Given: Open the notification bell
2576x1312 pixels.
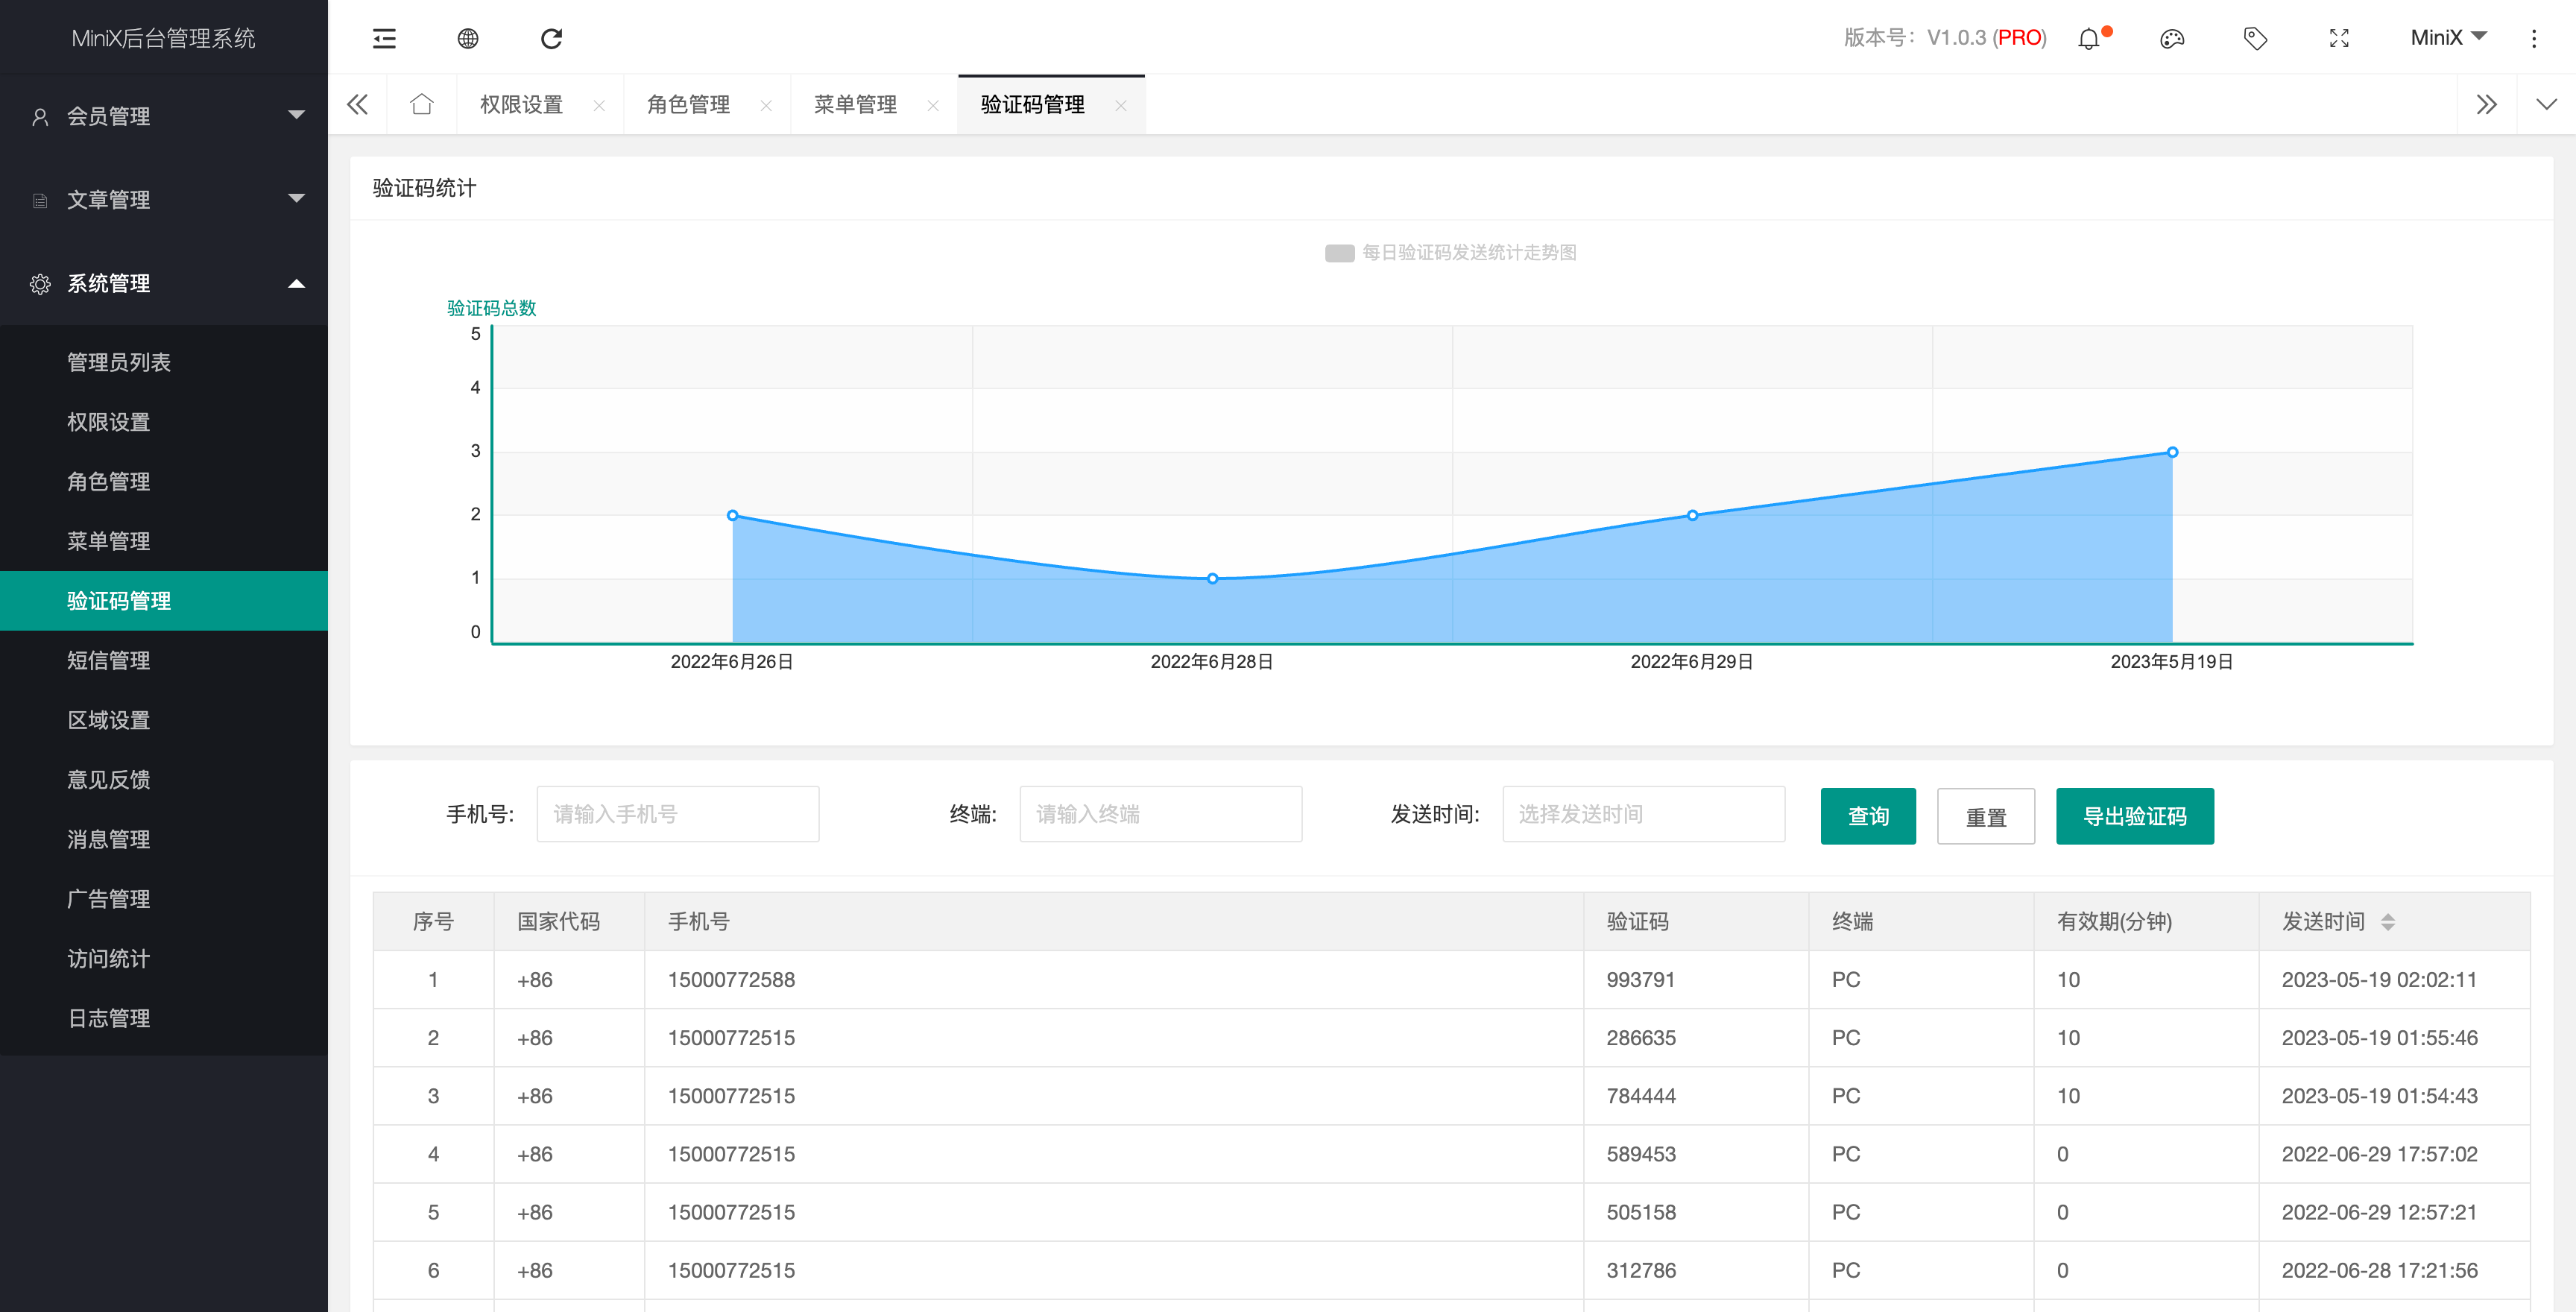Looking at the screenshot, I should [x=2089, y=39].
